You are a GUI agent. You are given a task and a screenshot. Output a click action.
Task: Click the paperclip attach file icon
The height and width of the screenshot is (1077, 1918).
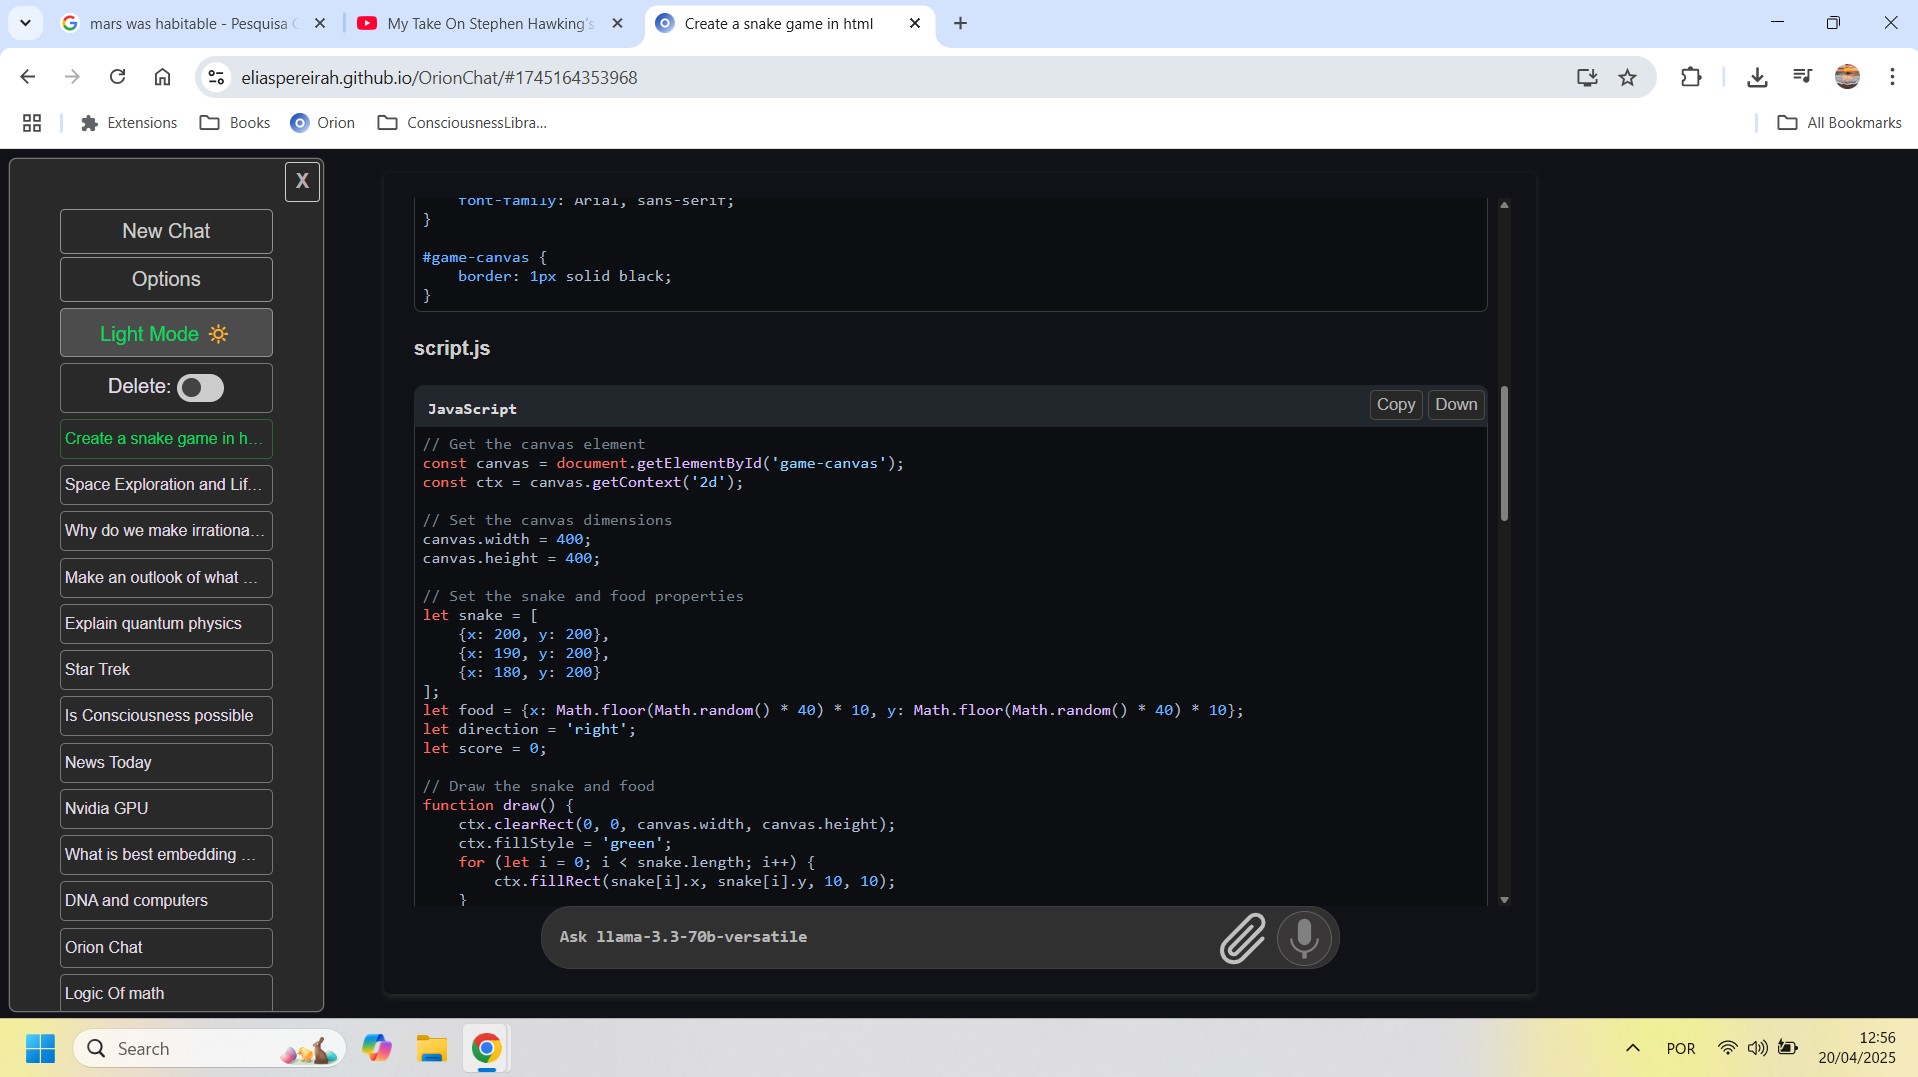click(x=1242, y=938)
